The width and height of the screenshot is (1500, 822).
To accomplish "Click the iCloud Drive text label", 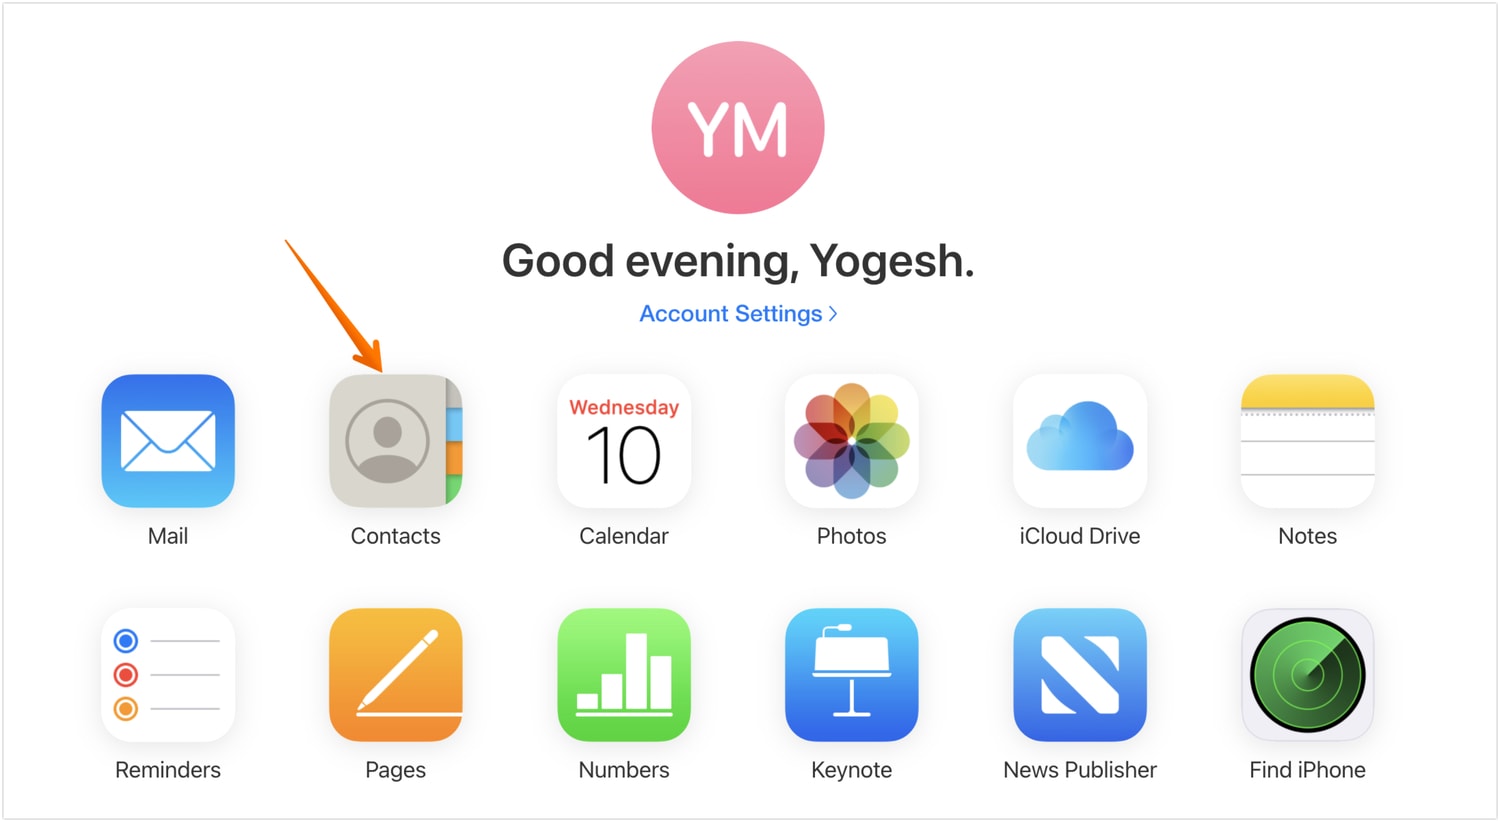I will (x=1080, y=536).
